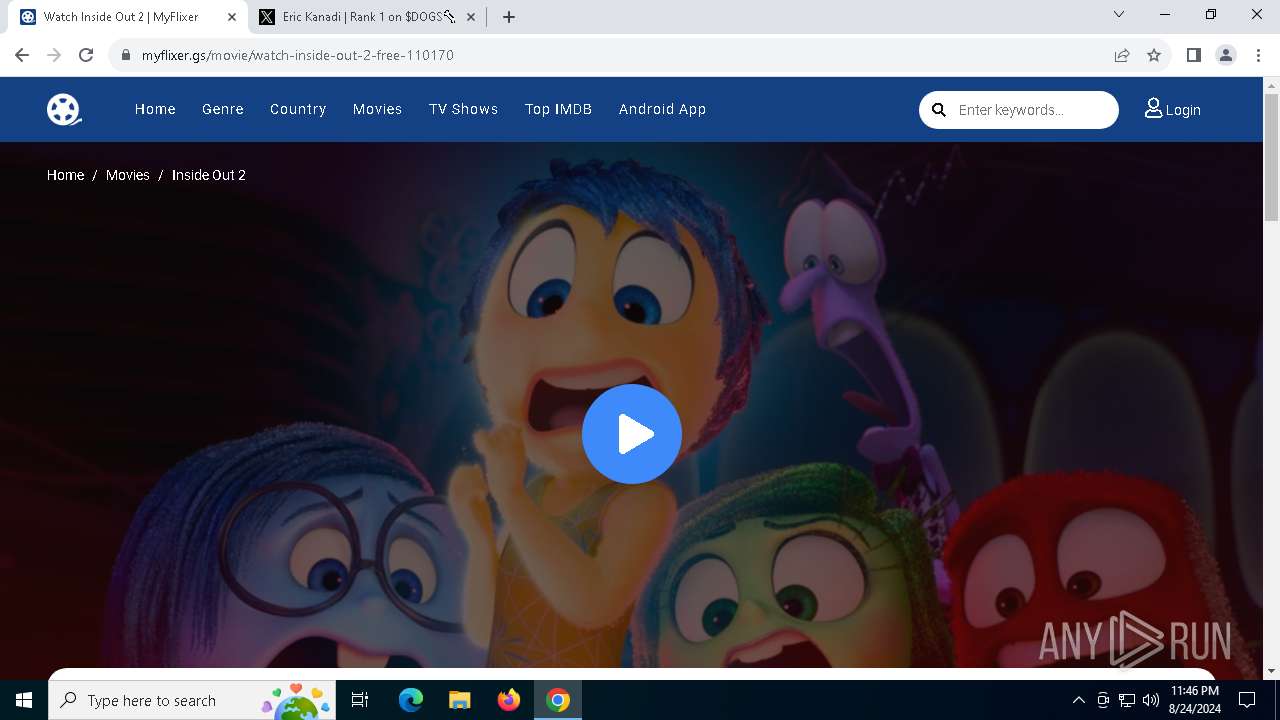This screenshot has width=1280, height=720.
Task: Open the Country menu
Action: tap(298, 109)
